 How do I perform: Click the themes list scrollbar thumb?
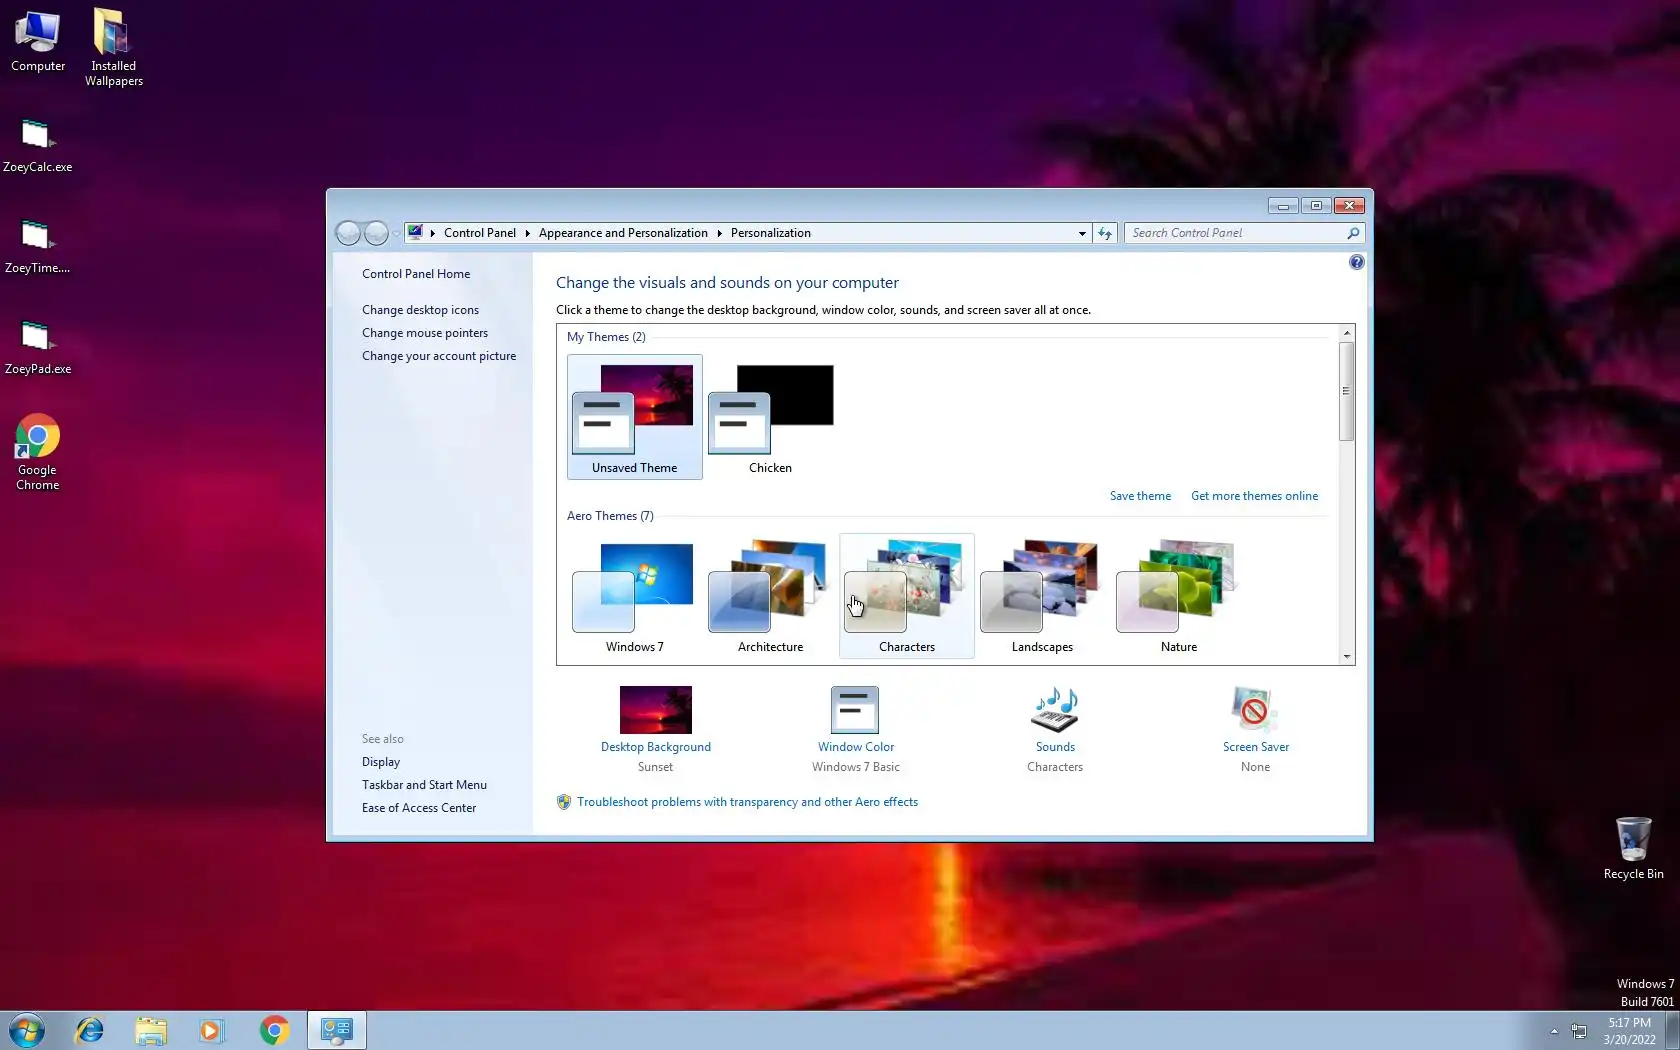tap(1347, 391)
